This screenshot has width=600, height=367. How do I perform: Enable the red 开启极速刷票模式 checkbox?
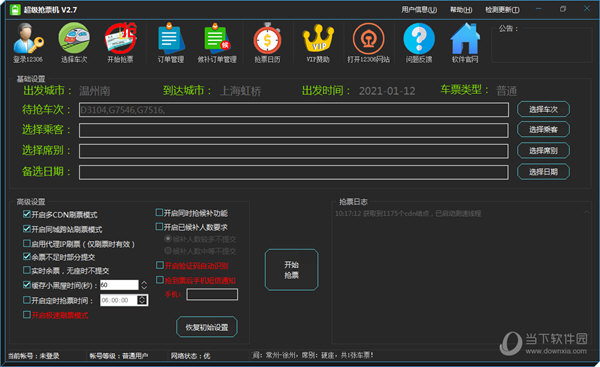tap(26, 315)
